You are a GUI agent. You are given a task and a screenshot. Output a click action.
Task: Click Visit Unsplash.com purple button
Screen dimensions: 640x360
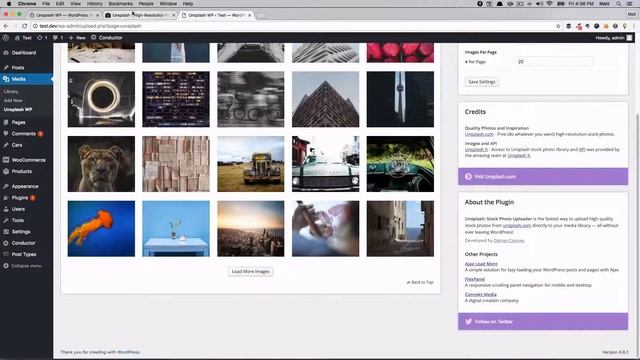[x=543, y=176]
